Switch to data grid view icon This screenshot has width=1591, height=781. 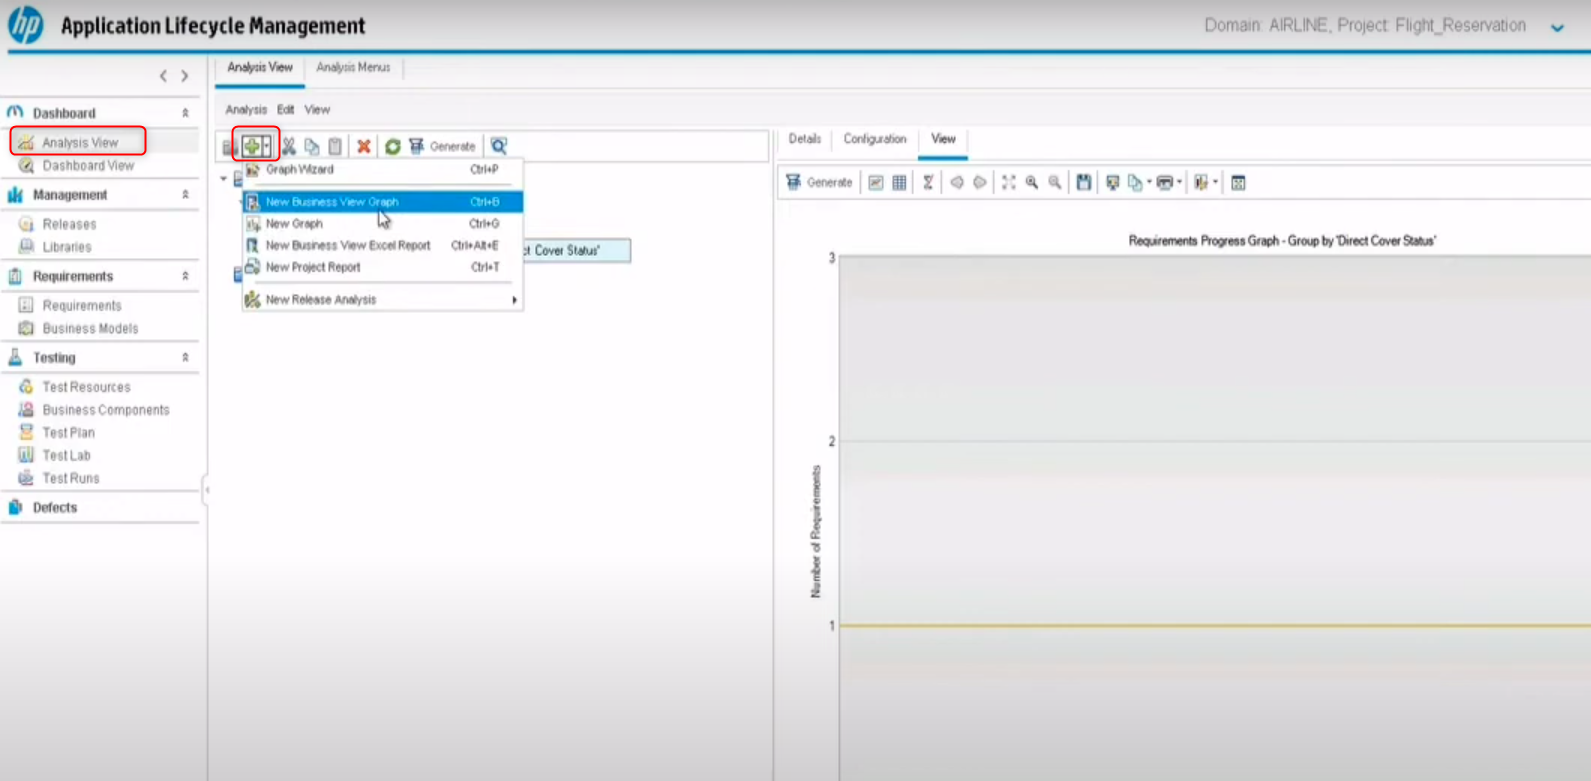tap(899, 182)
